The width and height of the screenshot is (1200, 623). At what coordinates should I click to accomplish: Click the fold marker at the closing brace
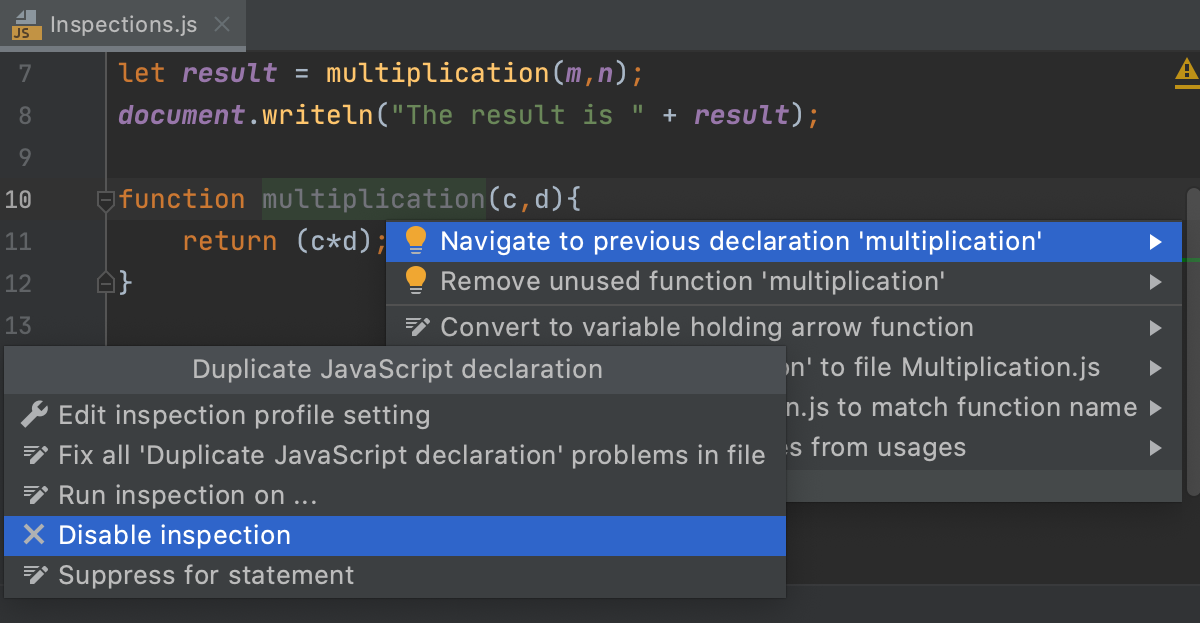point(105,283)
